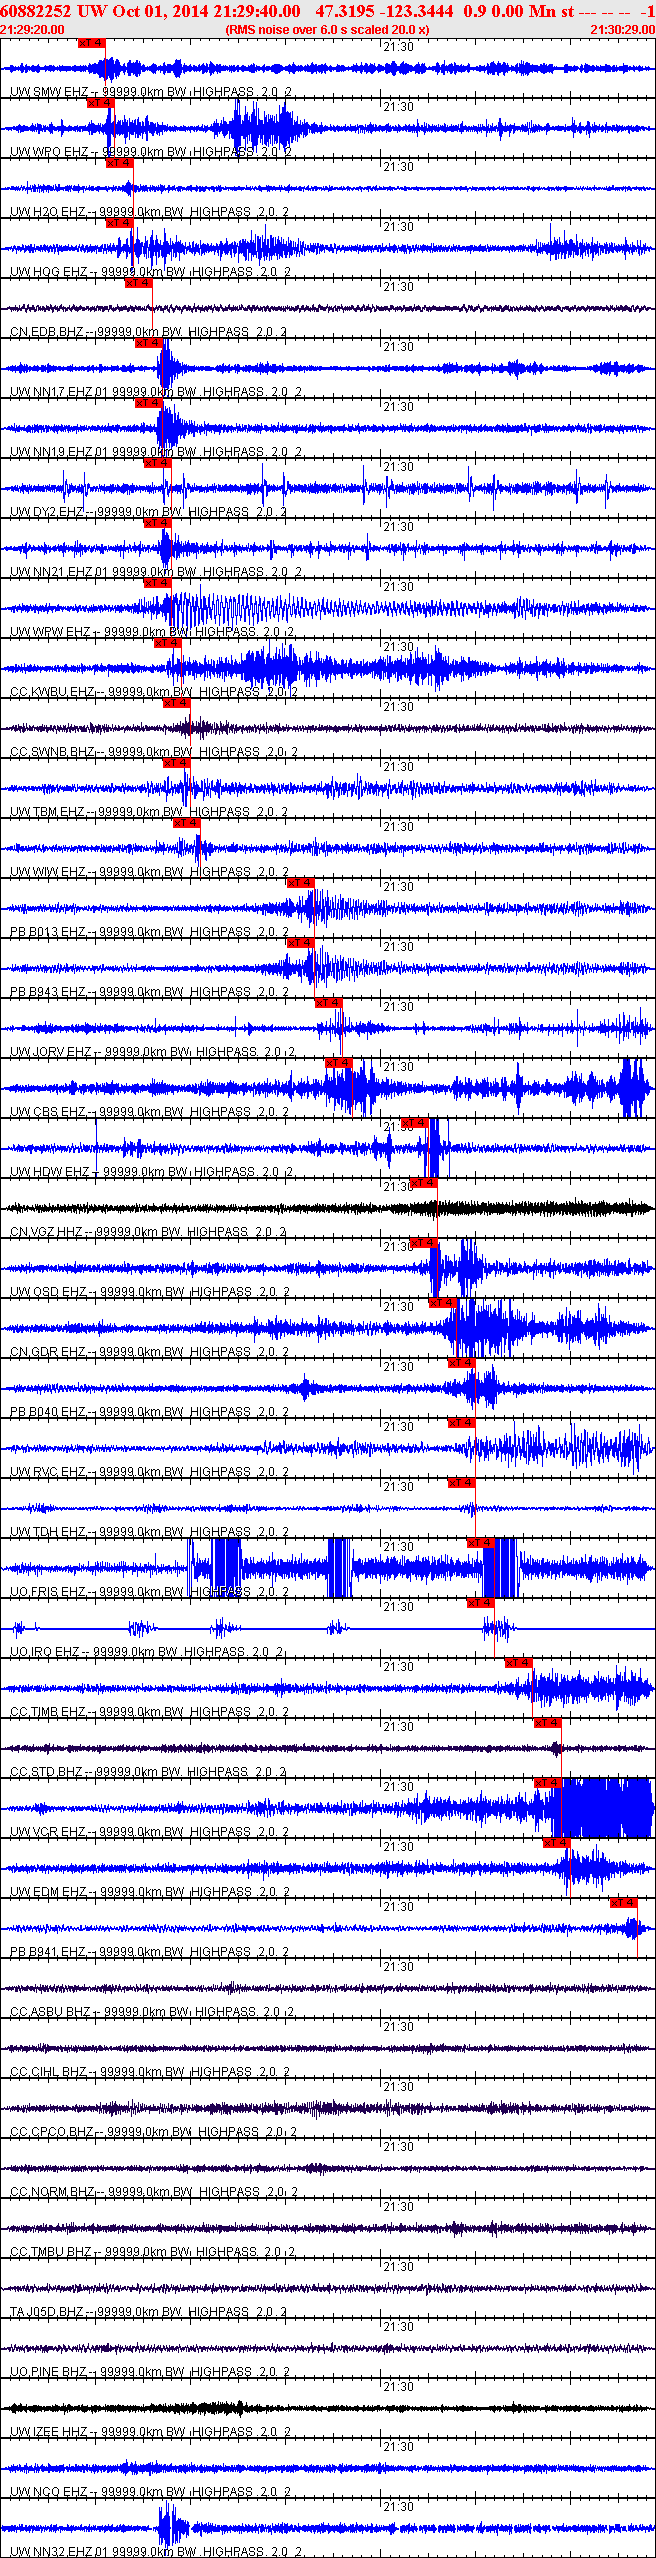This screenshot has height=2558, width=656.
Task: Click the red pick flag on UW.OSD trace
Action: coord(423,1243)
